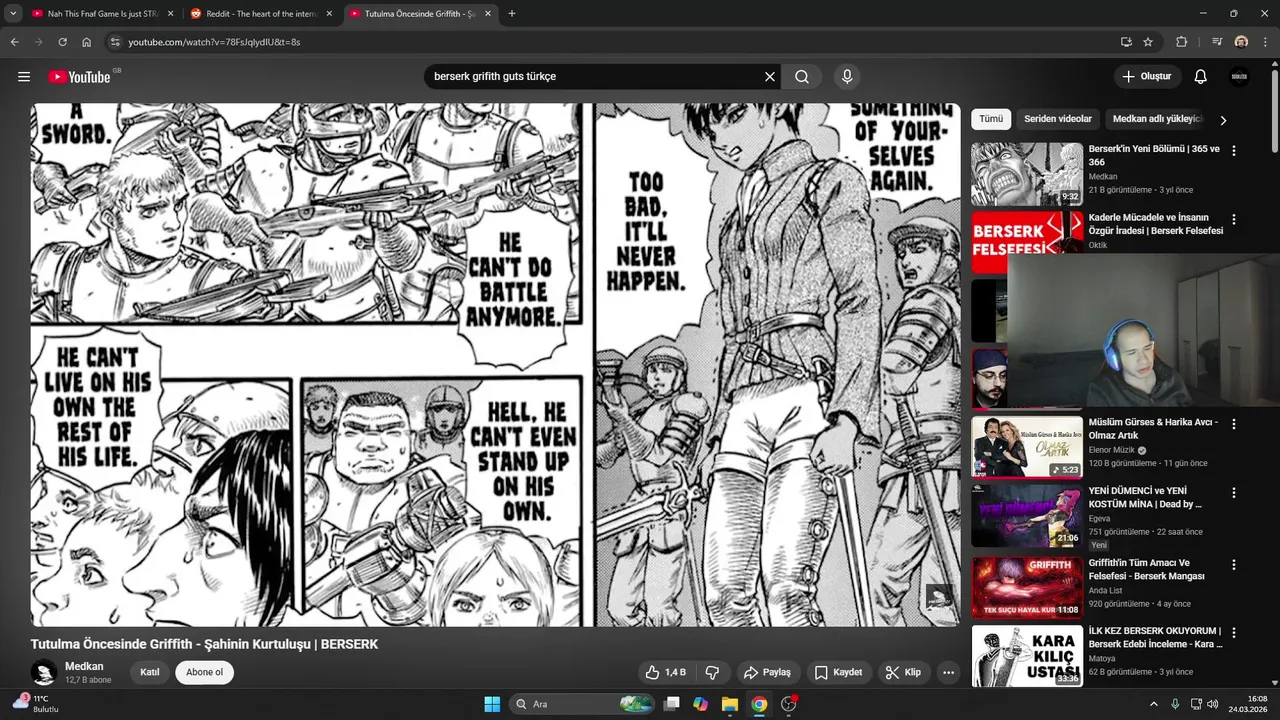Click the taskbar Ara search box

pyautogui.click(x=582, y=704)
